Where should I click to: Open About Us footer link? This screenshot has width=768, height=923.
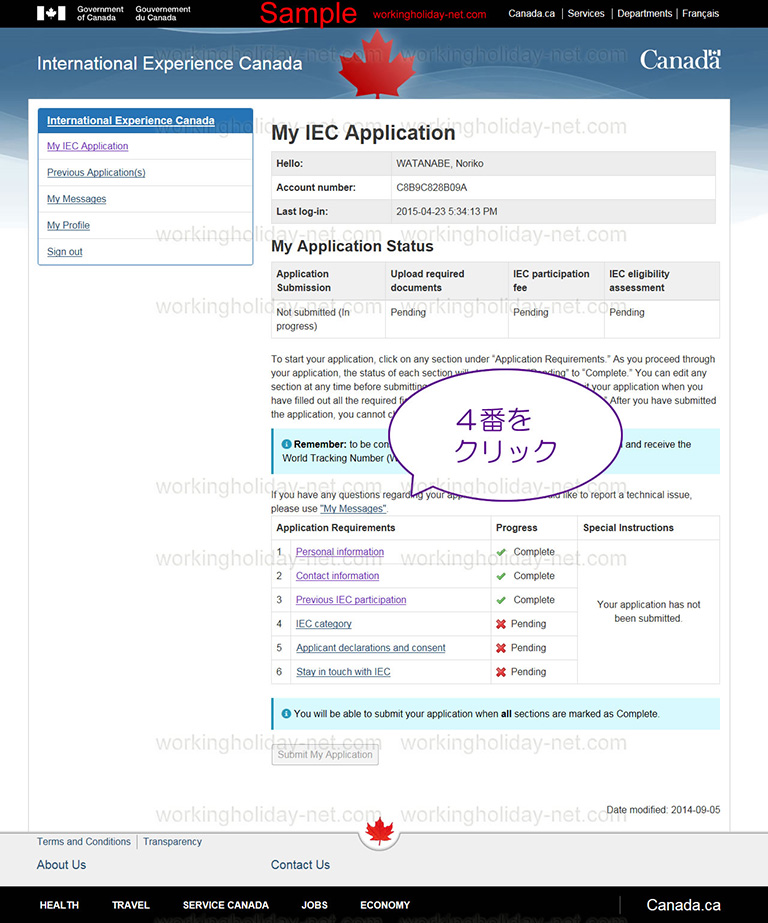61,865
